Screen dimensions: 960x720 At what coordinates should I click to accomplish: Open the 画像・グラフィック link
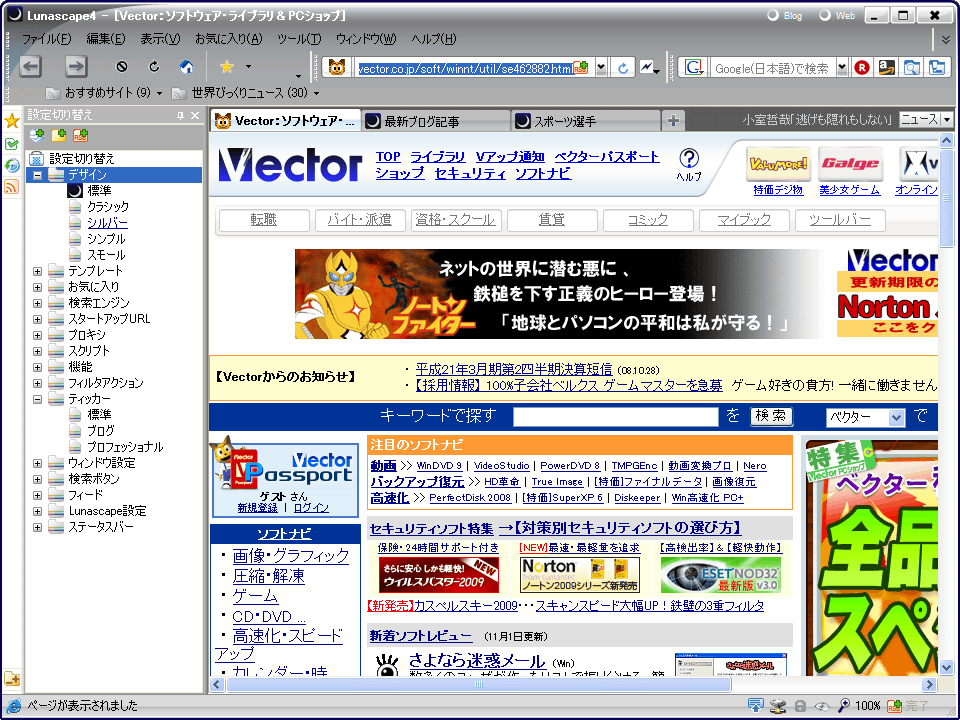(x=291, y=556)
